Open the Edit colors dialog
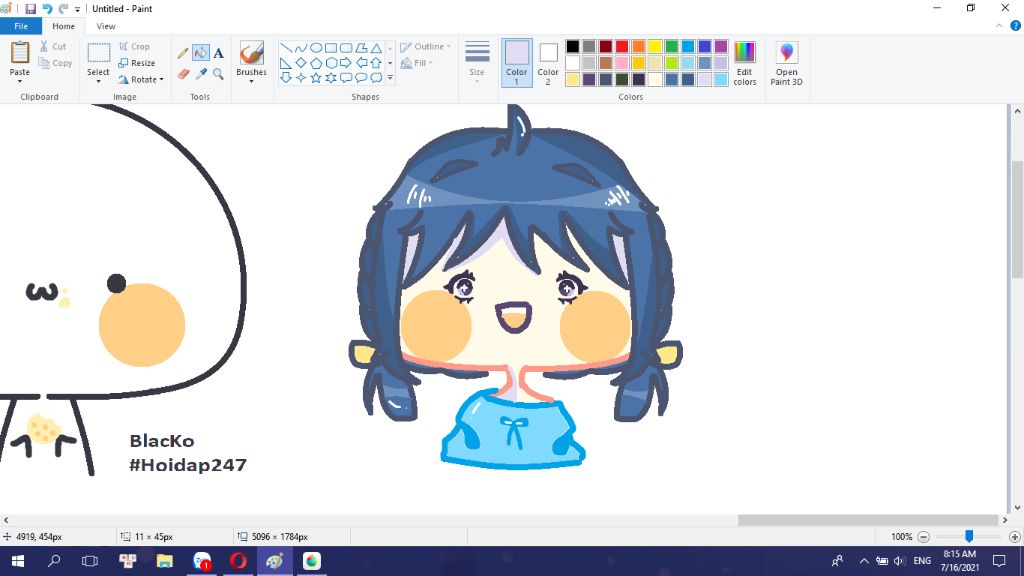 [744, 63]
